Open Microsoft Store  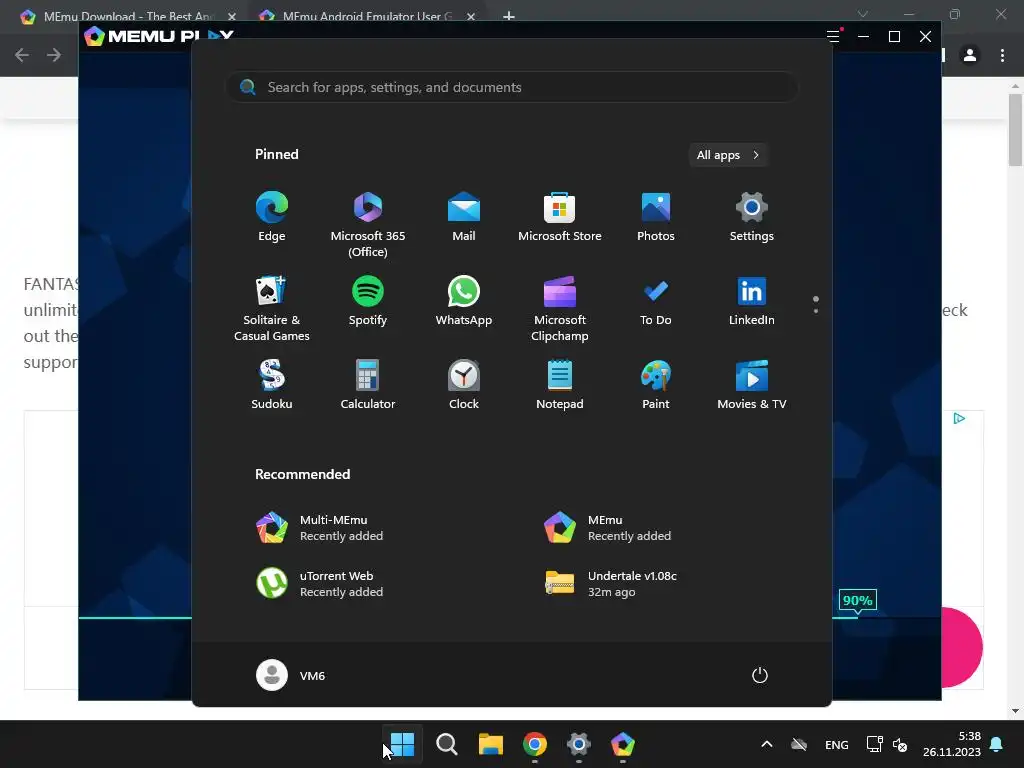560,217
